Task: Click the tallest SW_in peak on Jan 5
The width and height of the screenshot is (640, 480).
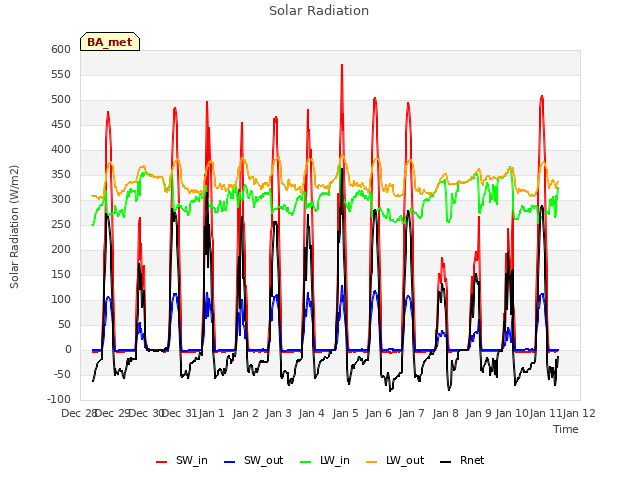Action: [342, 65]
